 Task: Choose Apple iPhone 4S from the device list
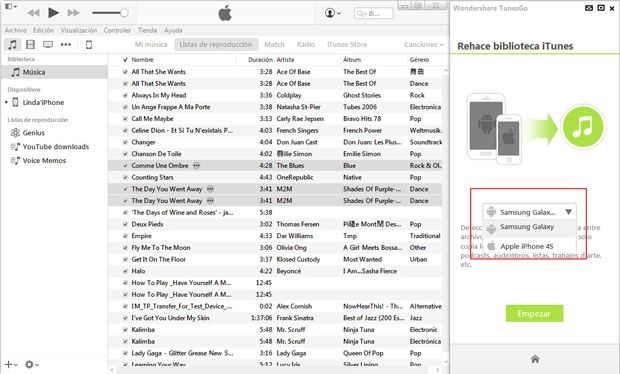pos(529,246)
